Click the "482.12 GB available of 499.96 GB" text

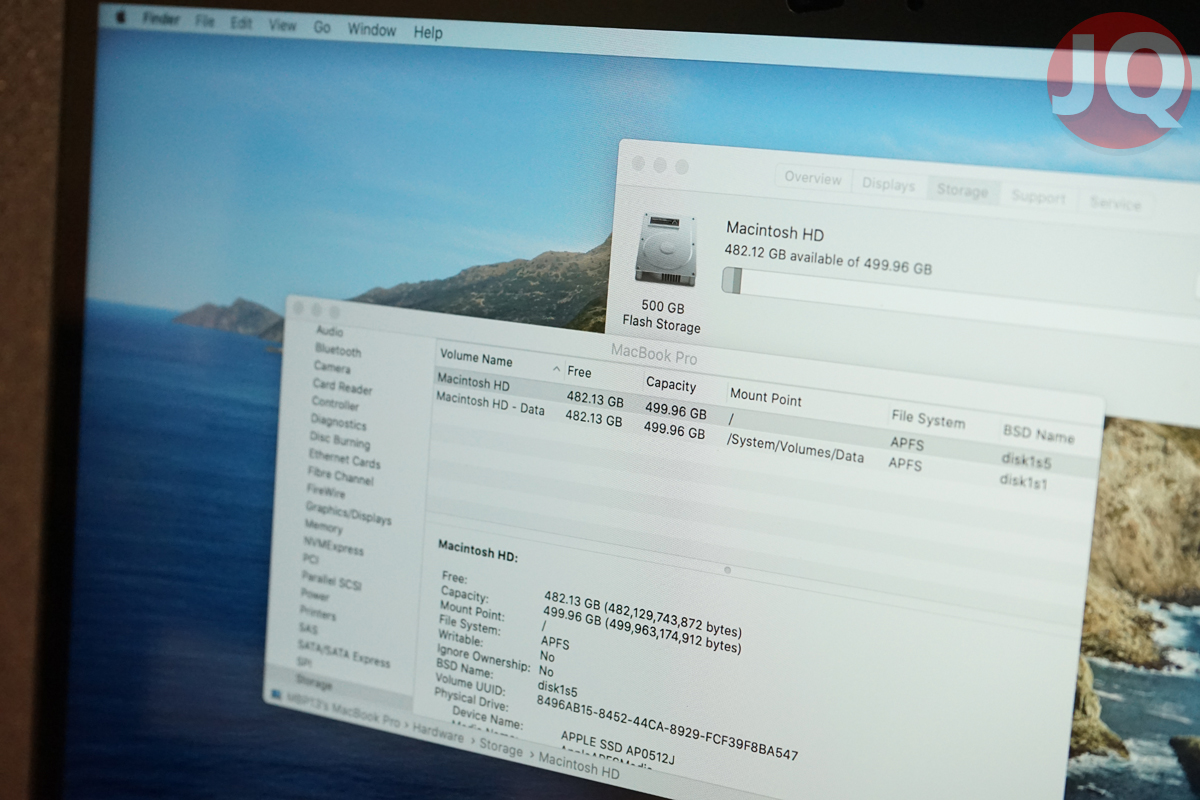(828, 260)
